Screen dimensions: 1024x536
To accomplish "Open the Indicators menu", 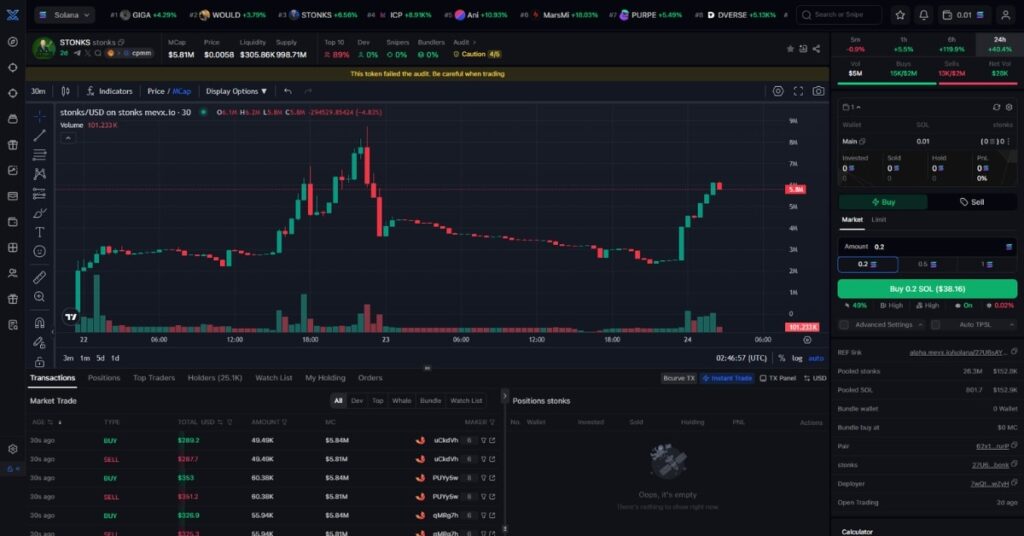I will click(109, 91).
